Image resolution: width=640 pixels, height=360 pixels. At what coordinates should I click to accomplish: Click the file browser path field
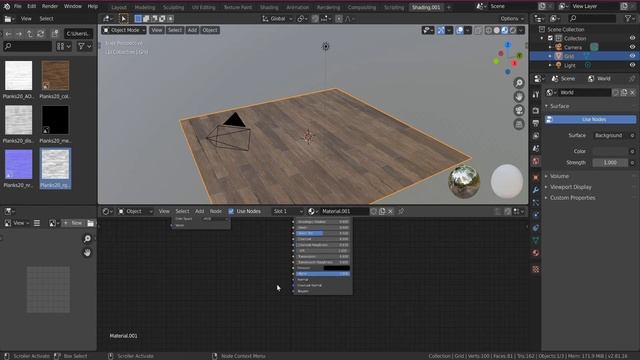click(78, 34)
